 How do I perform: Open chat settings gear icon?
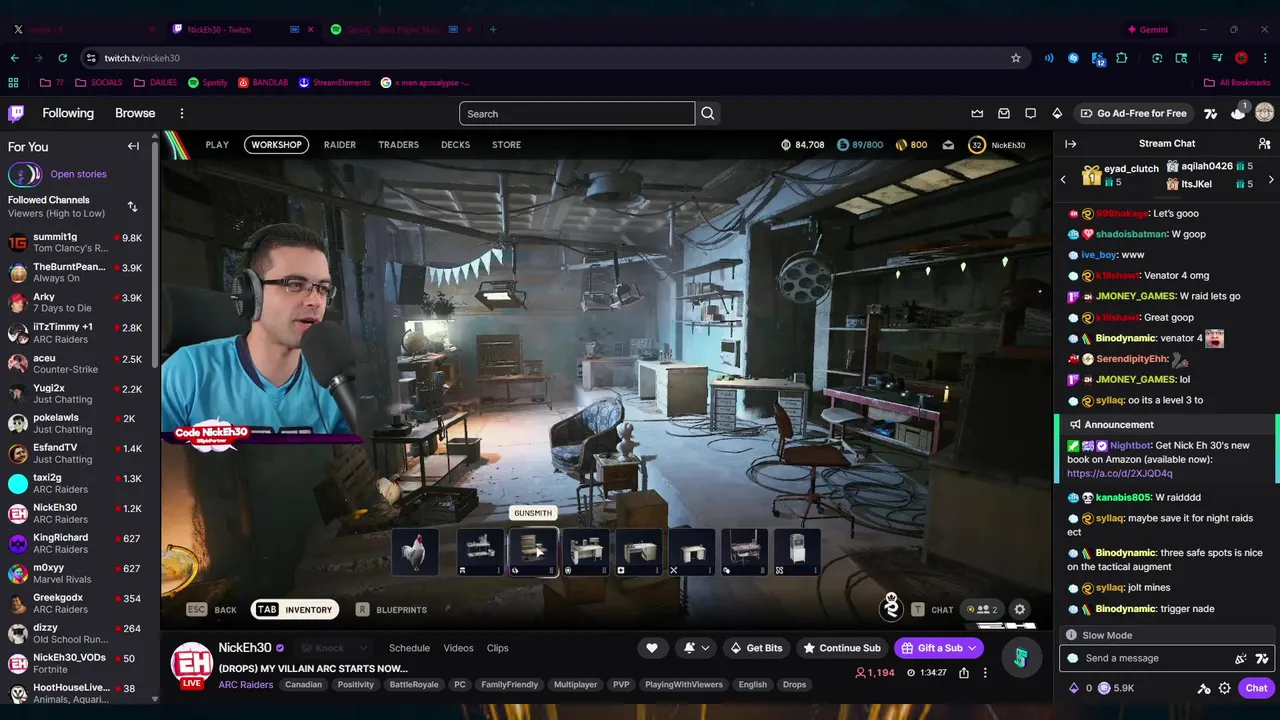click(1225, 688)
